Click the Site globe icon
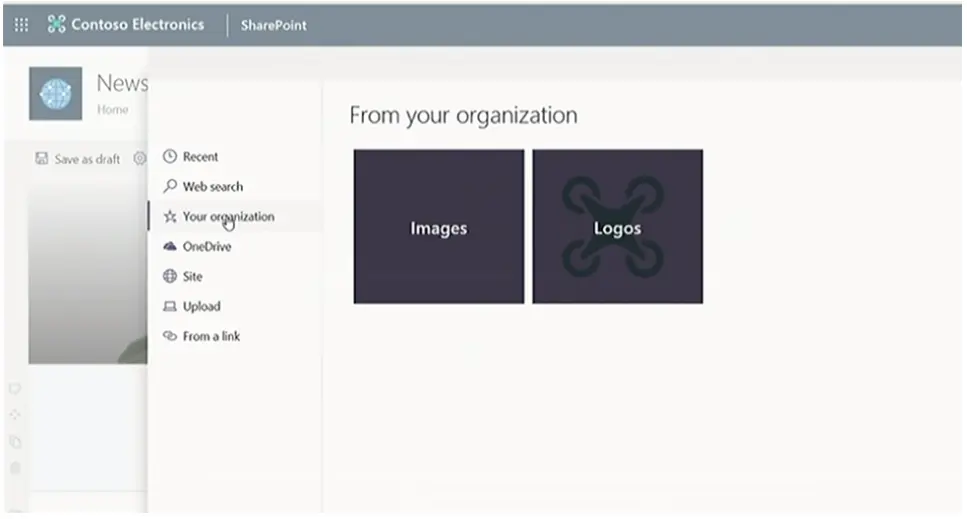 170,277
